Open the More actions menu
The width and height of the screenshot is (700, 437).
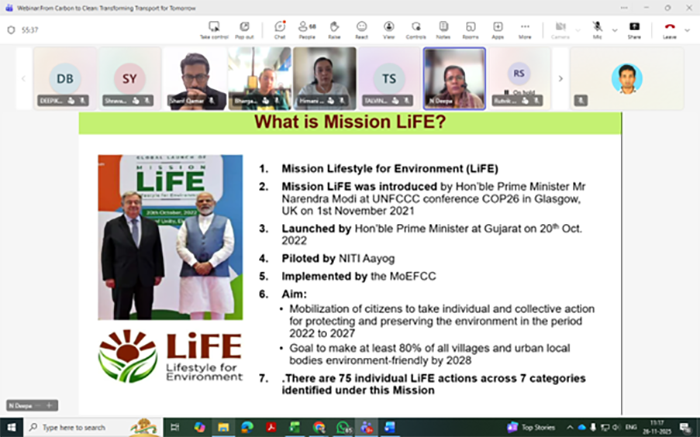tap(524, 28)
